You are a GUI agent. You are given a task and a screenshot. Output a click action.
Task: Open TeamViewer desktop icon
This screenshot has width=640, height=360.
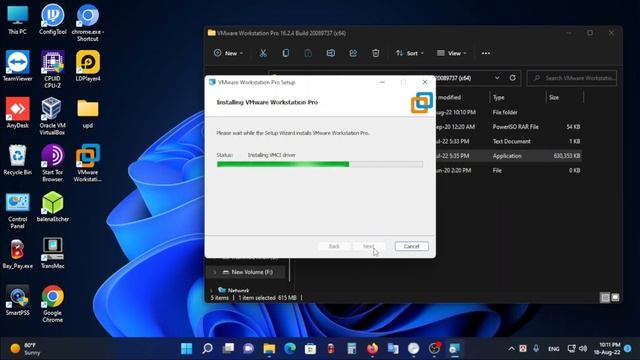click(18, 67)
